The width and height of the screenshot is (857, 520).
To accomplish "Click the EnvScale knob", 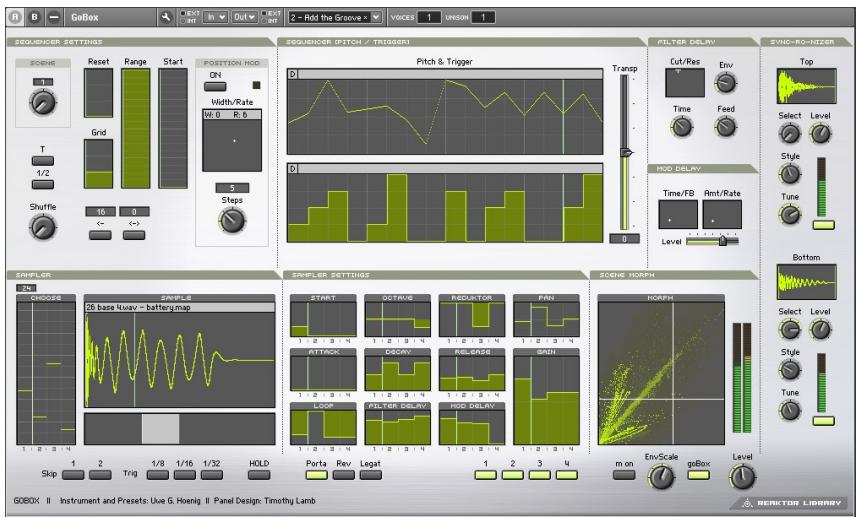I will pos(661,477).
